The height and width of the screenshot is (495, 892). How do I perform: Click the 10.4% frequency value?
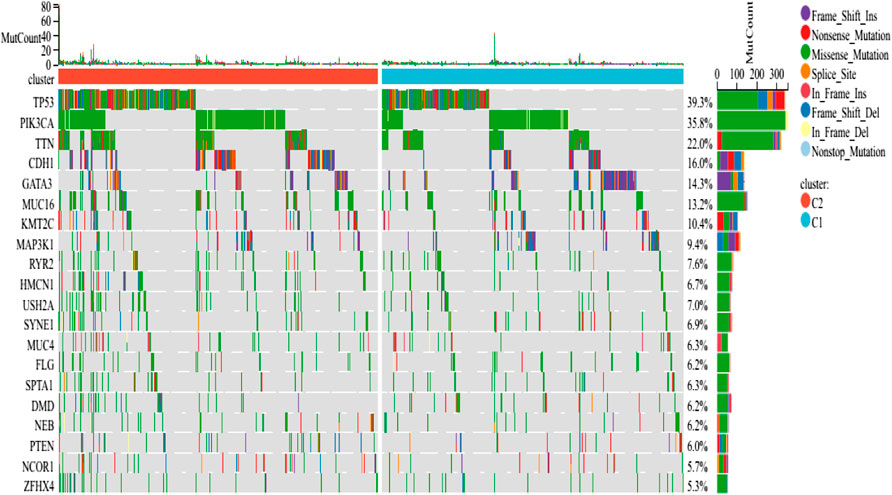[700, 224]
